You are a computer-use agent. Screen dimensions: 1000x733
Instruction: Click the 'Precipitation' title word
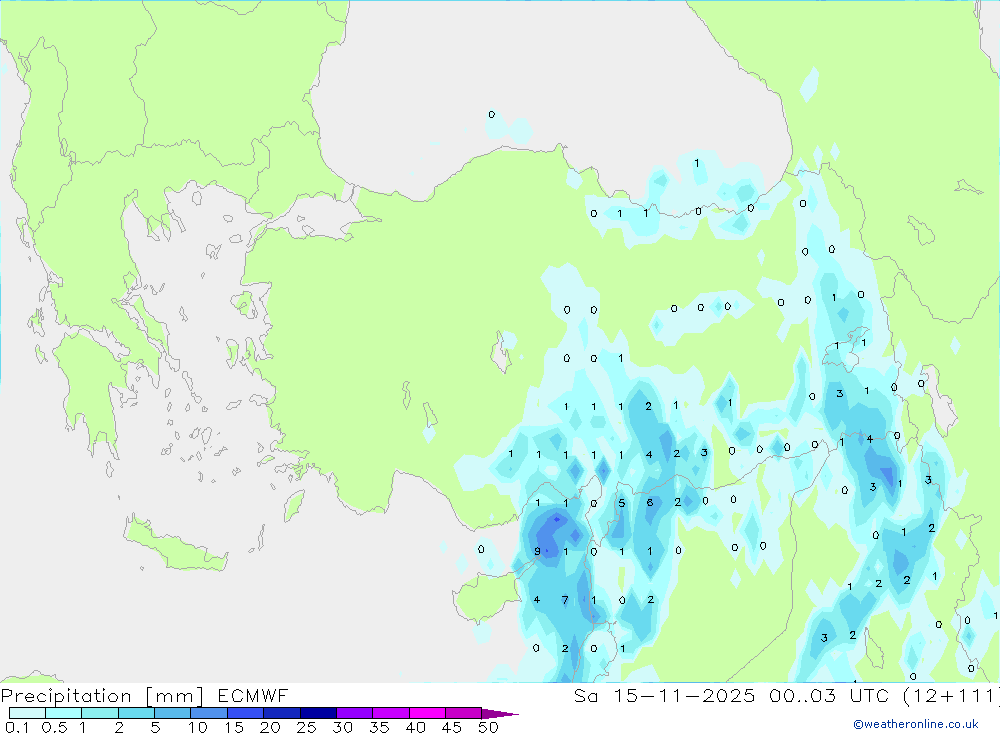[x=66, y=696]
